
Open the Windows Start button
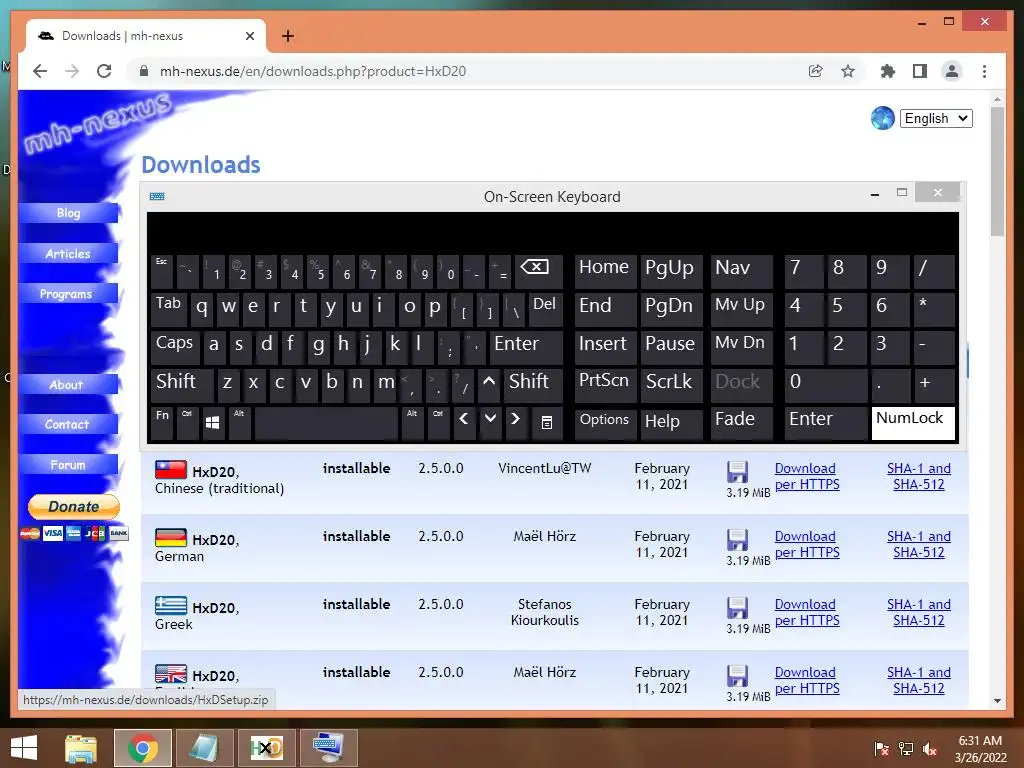(x=24, y=748)
